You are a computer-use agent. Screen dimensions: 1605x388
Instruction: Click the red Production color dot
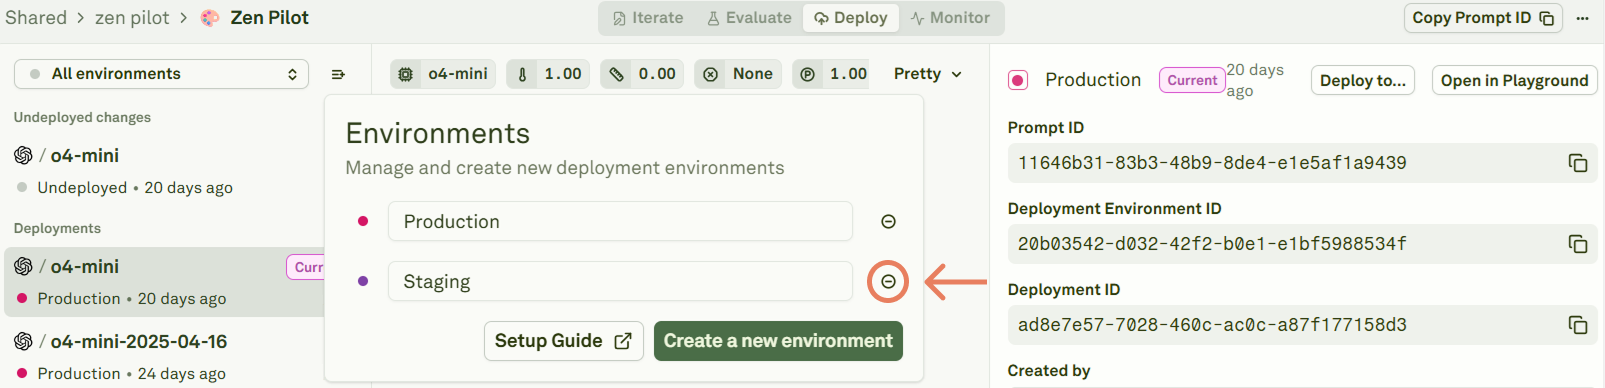(363, 222)
